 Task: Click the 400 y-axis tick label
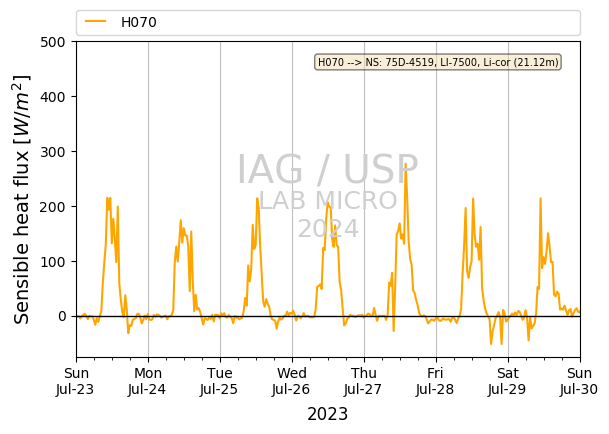(x=53, y=97)
